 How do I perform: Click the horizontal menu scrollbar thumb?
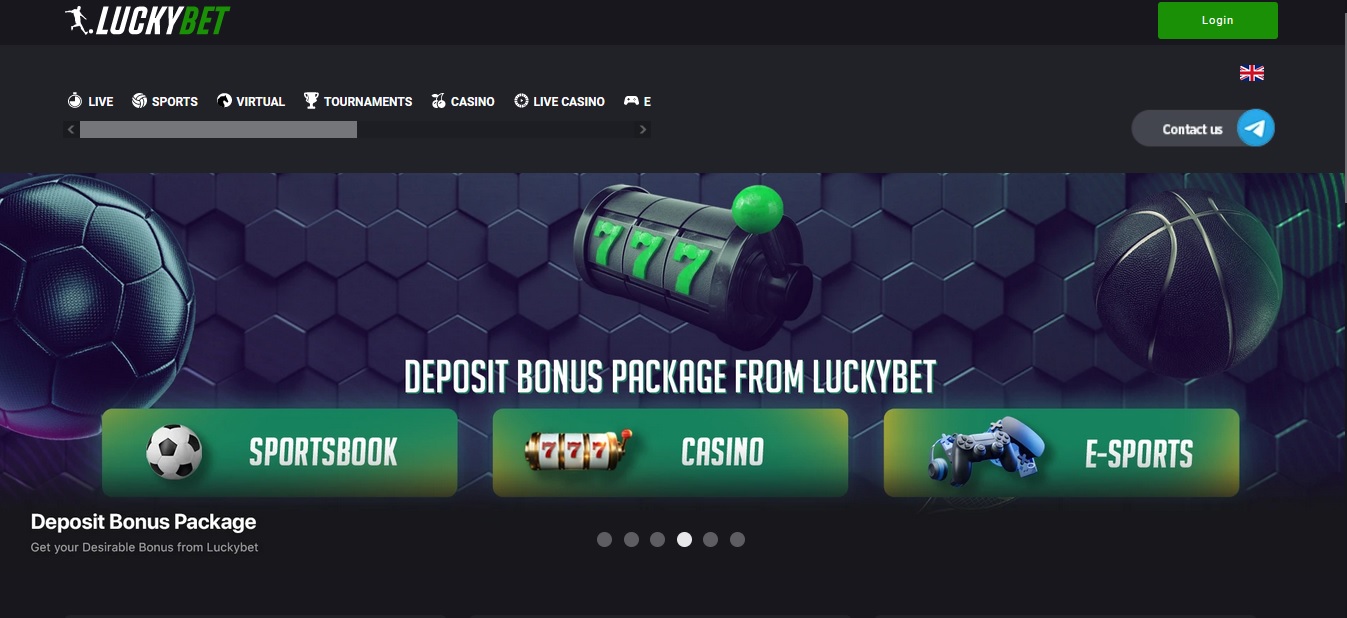(x=218, y=130)
